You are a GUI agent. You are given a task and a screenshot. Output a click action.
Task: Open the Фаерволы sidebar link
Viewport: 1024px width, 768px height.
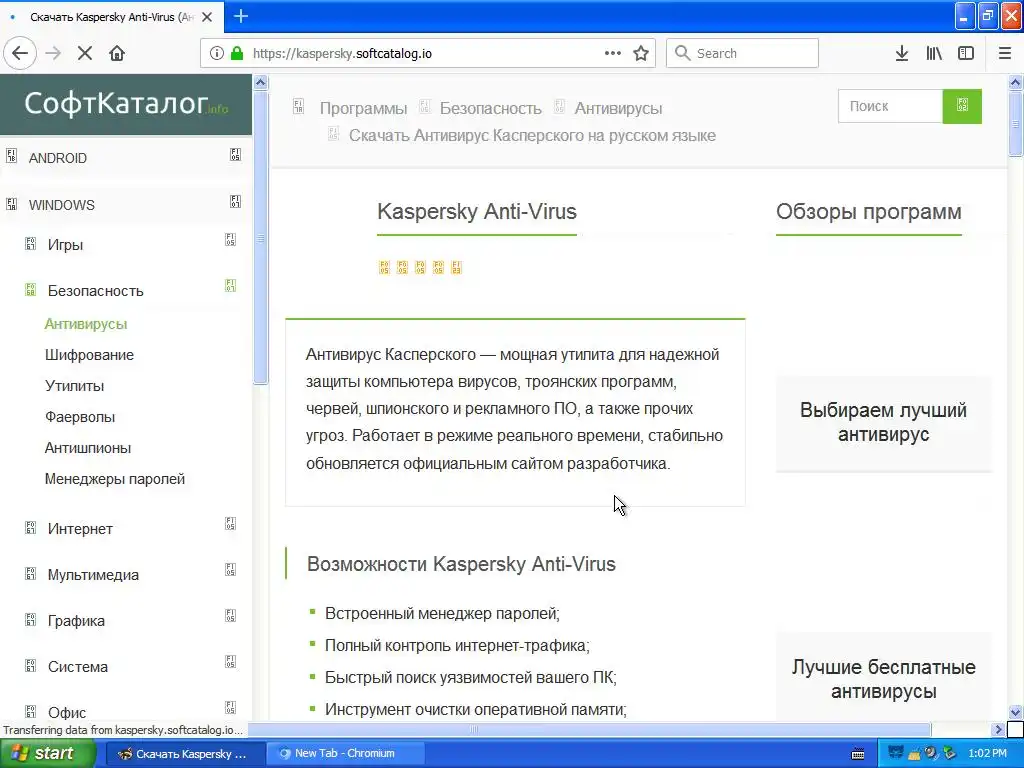click(80, 417)
